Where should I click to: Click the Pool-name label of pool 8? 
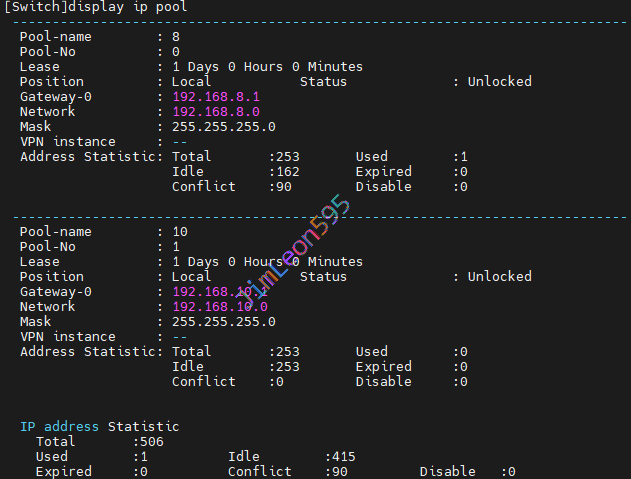click(x=56, y=37)
